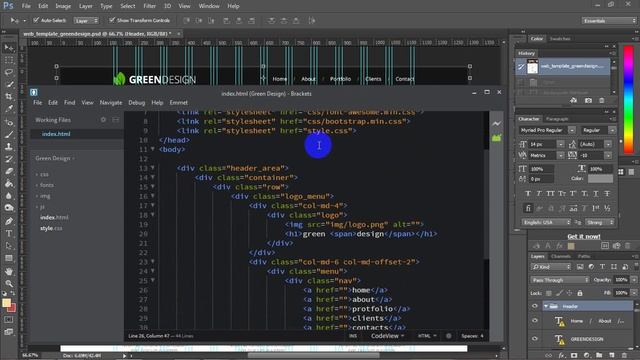640x360 pixels.
Task: Click the Character panel text Color swatch
Action: click(x=600, y=179)
